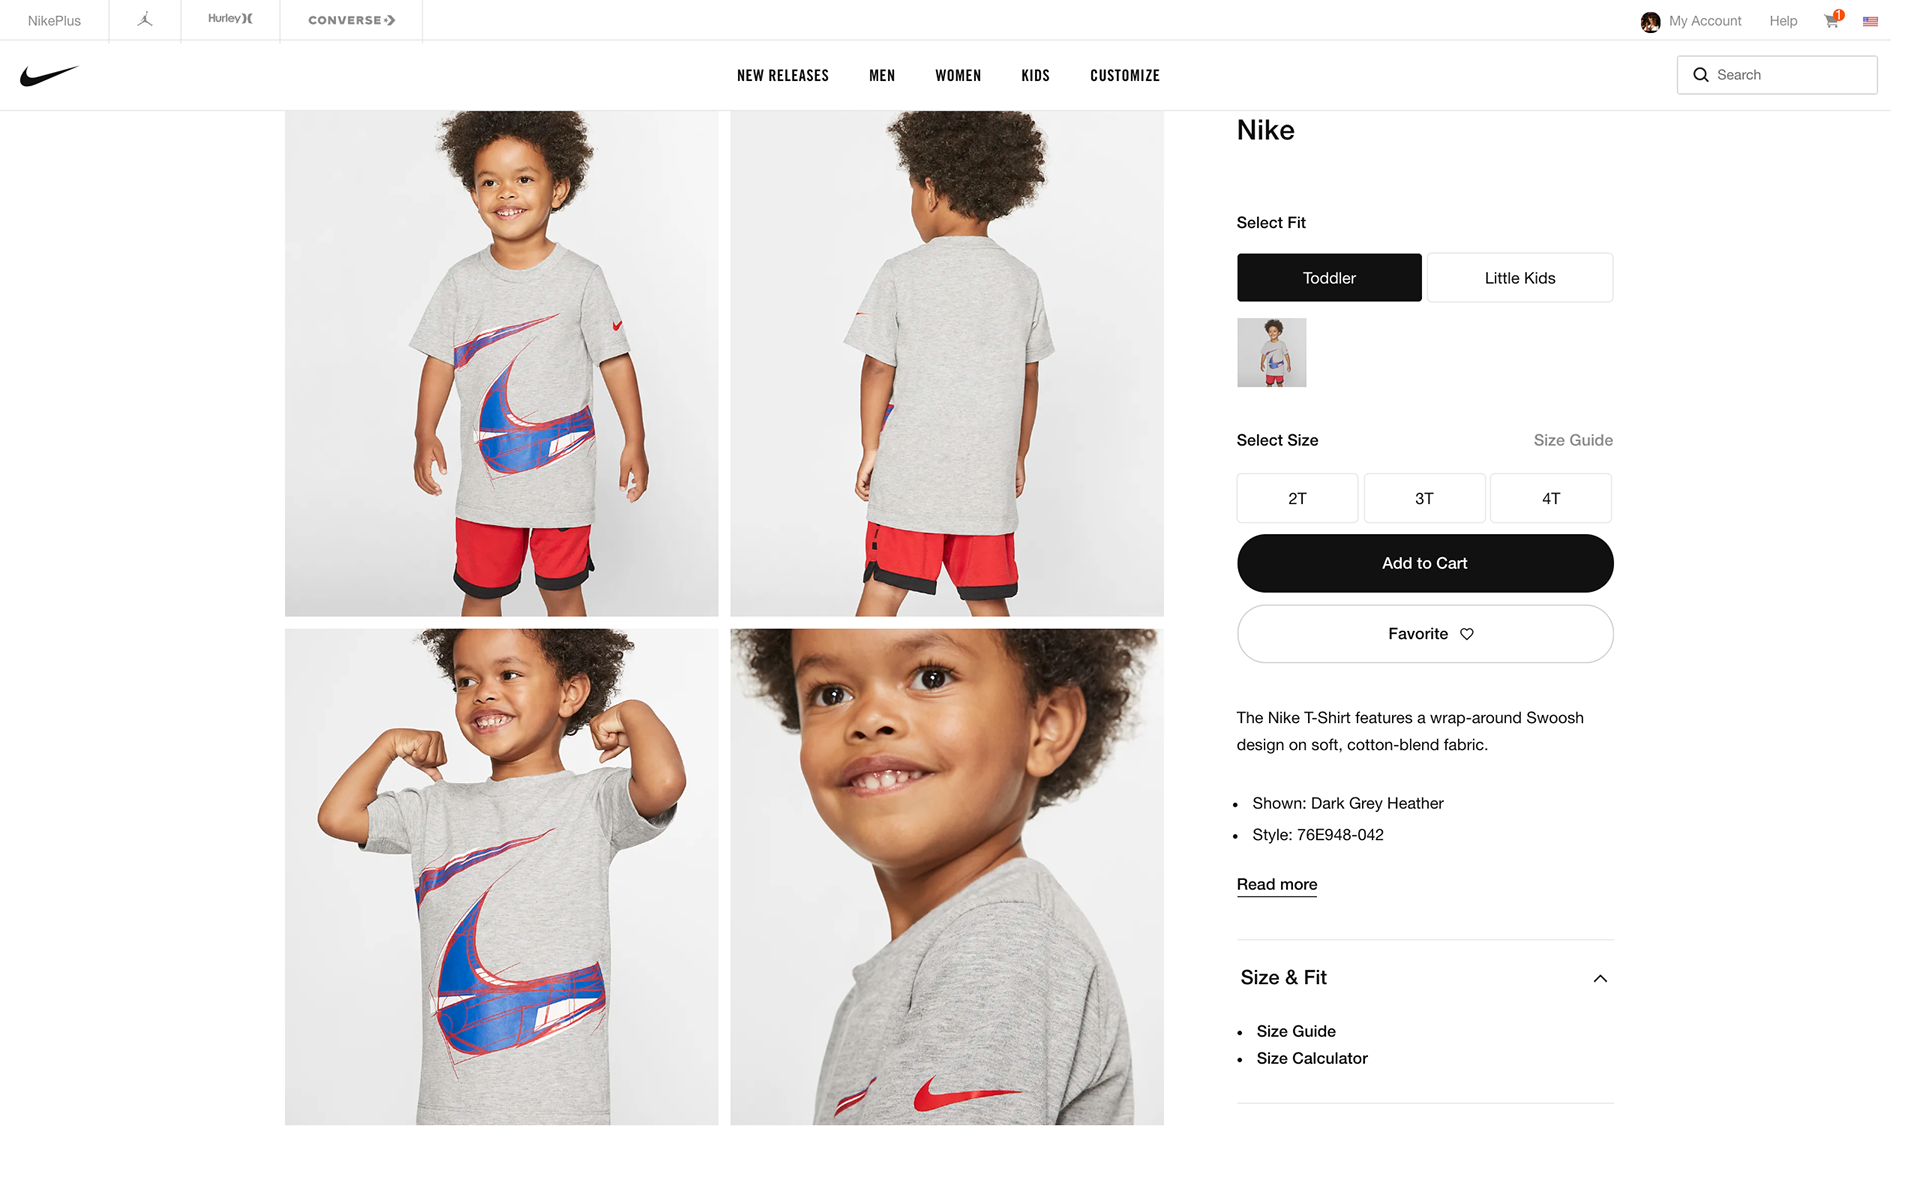Screen dimensions: 1920x1180
Task: Select the Dark Grey Heather color thumbnail
Action: (x=1272, y=353)
